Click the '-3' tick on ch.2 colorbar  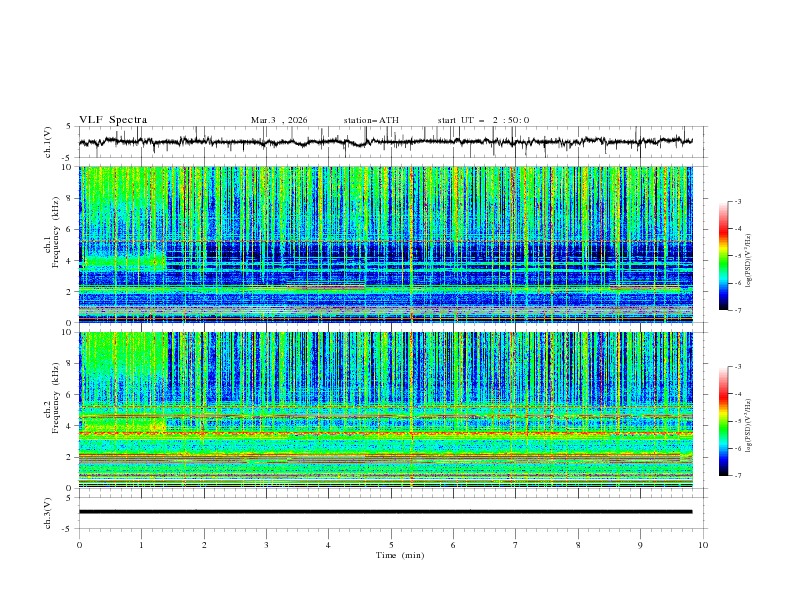[x=738, y=367]
